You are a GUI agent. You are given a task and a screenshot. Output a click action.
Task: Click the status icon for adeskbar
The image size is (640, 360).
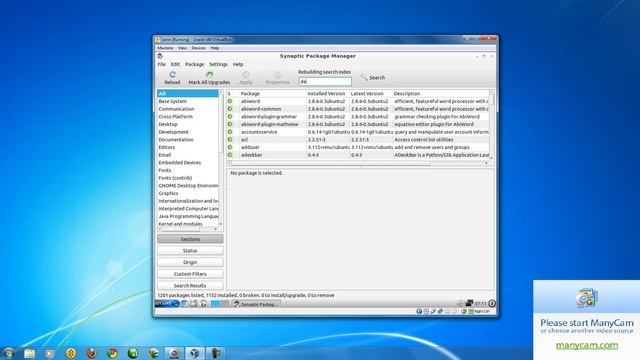pyautogui.click(x=230, y=155)
